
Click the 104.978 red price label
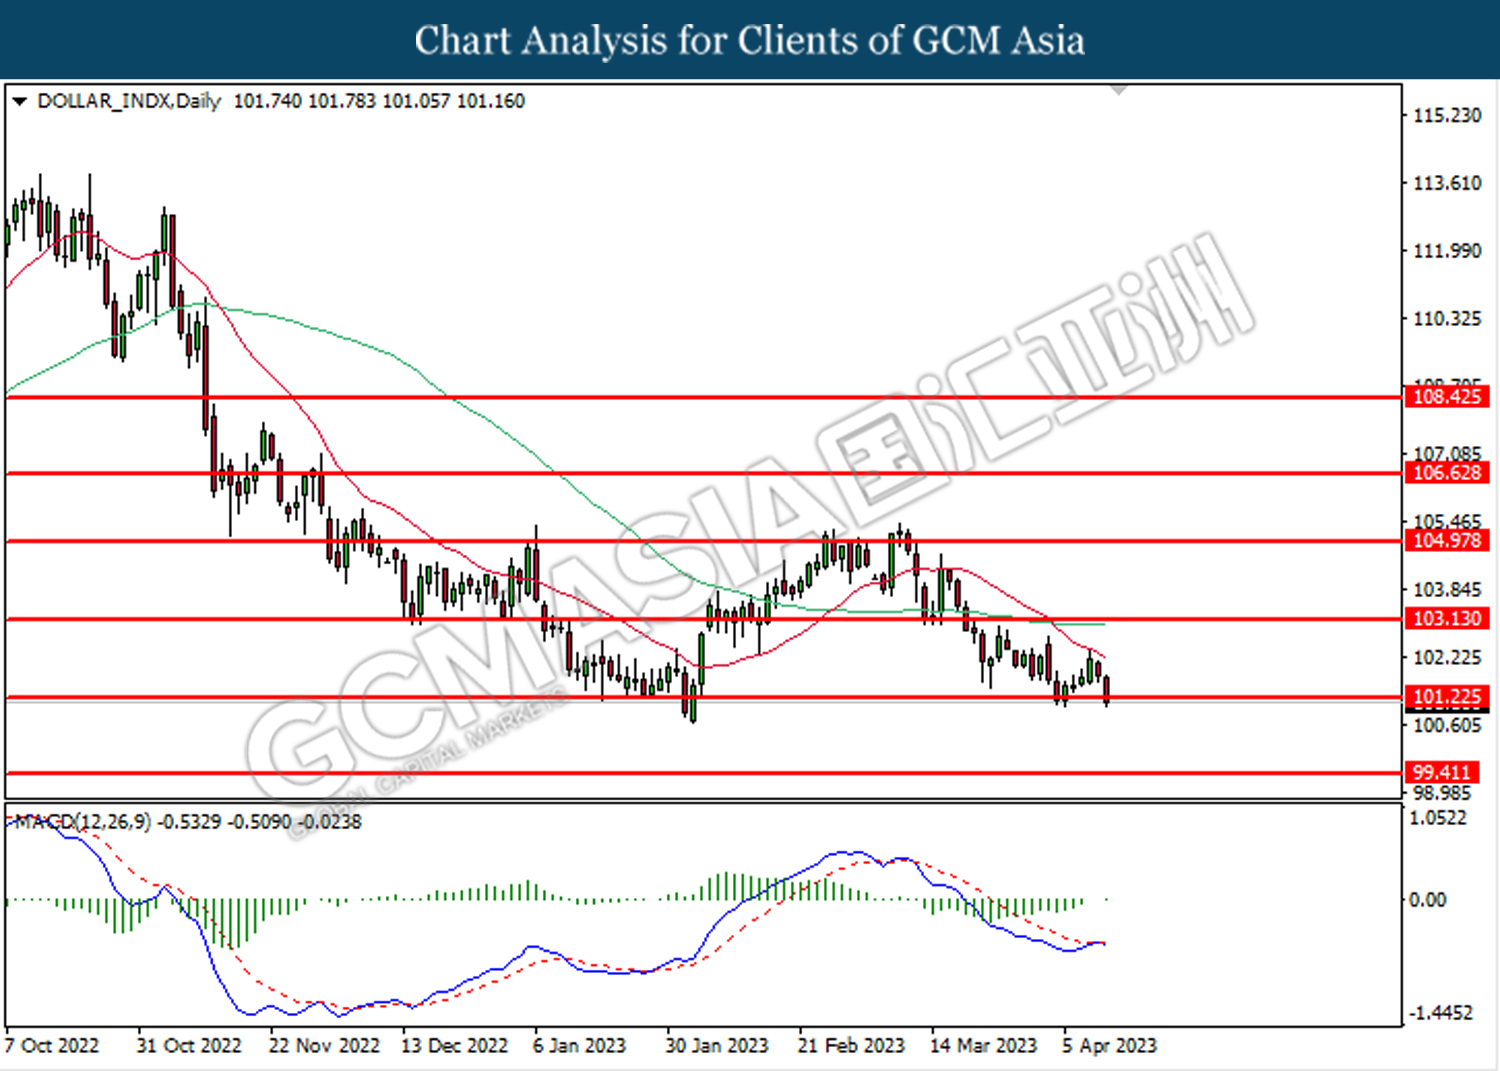point(1447,541)
